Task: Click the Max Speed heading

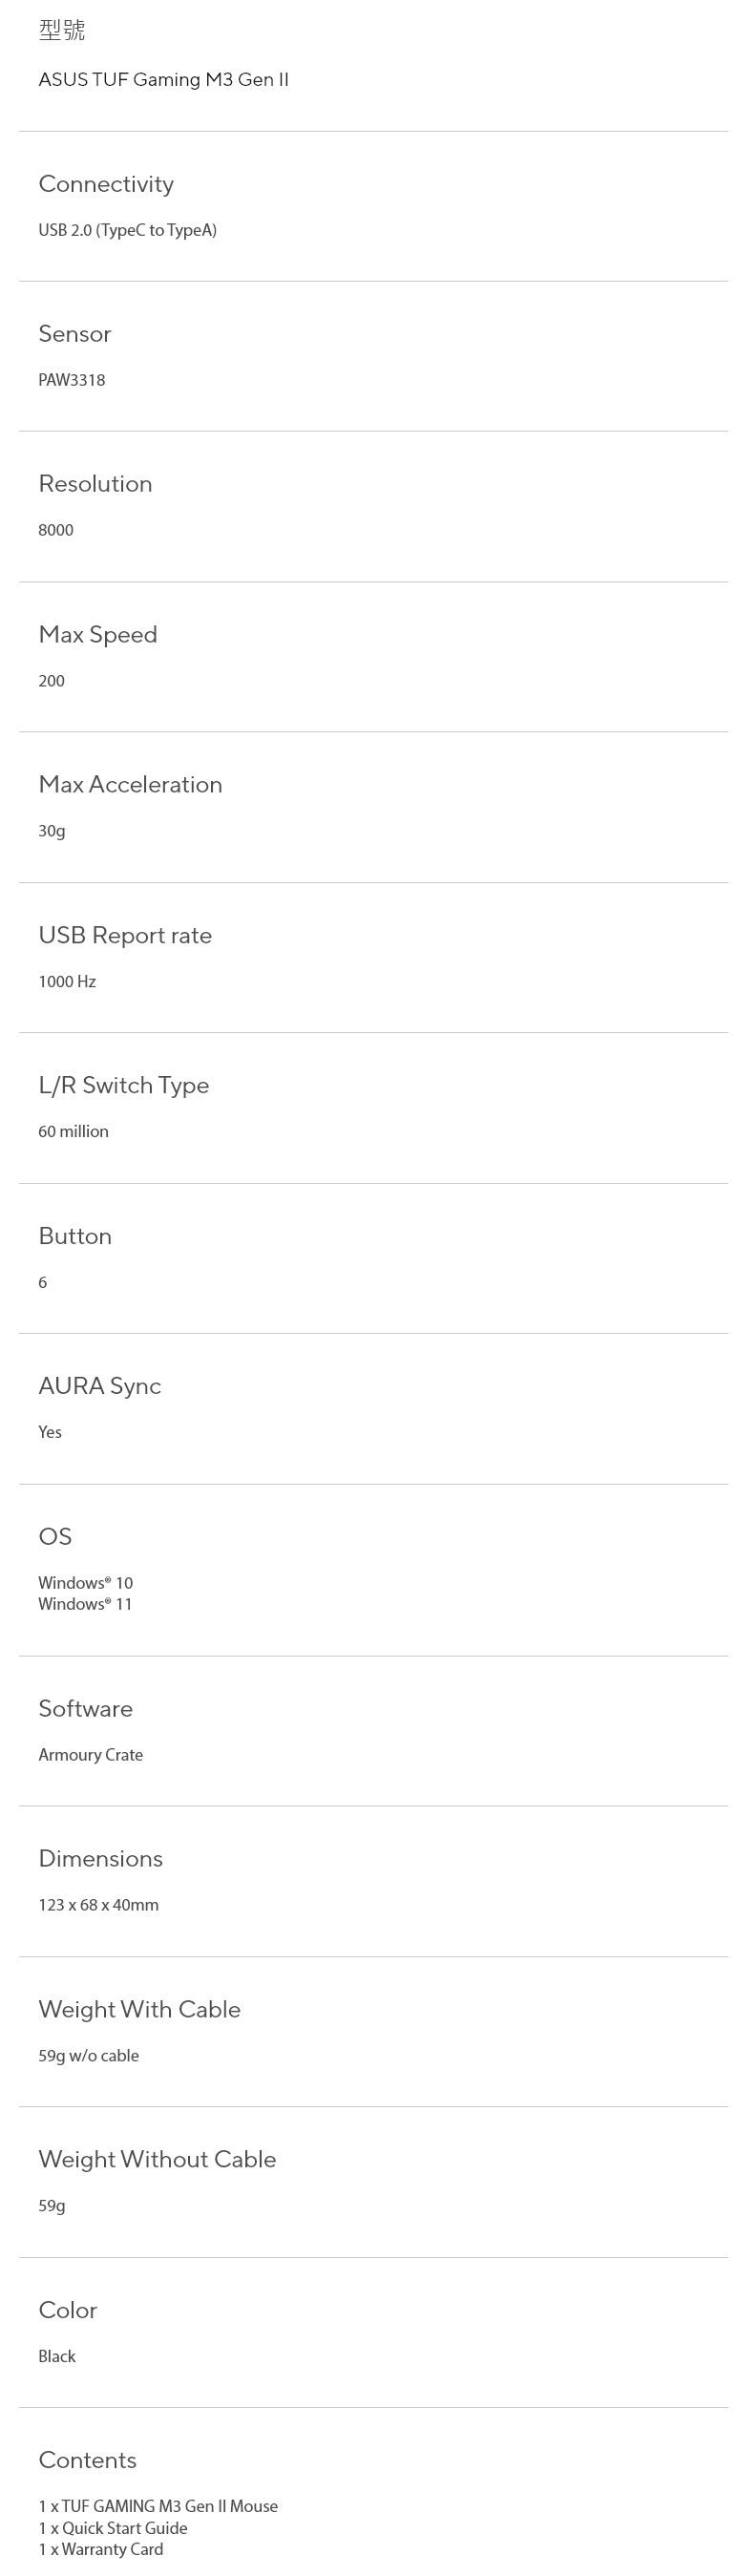Action: (x=98, y=635)
